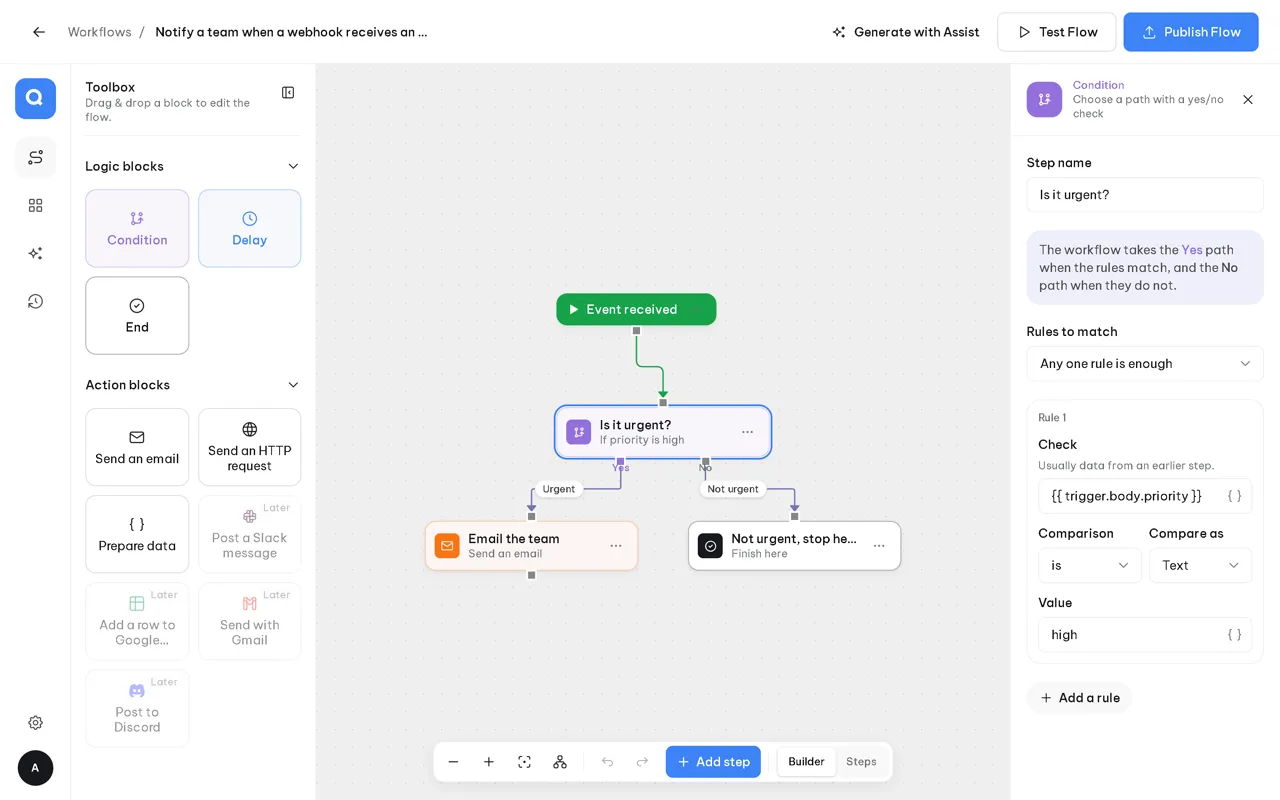Select the Send an HTTP request block
The width and height of the screenshot is (1280, 800).
point(250,447)
